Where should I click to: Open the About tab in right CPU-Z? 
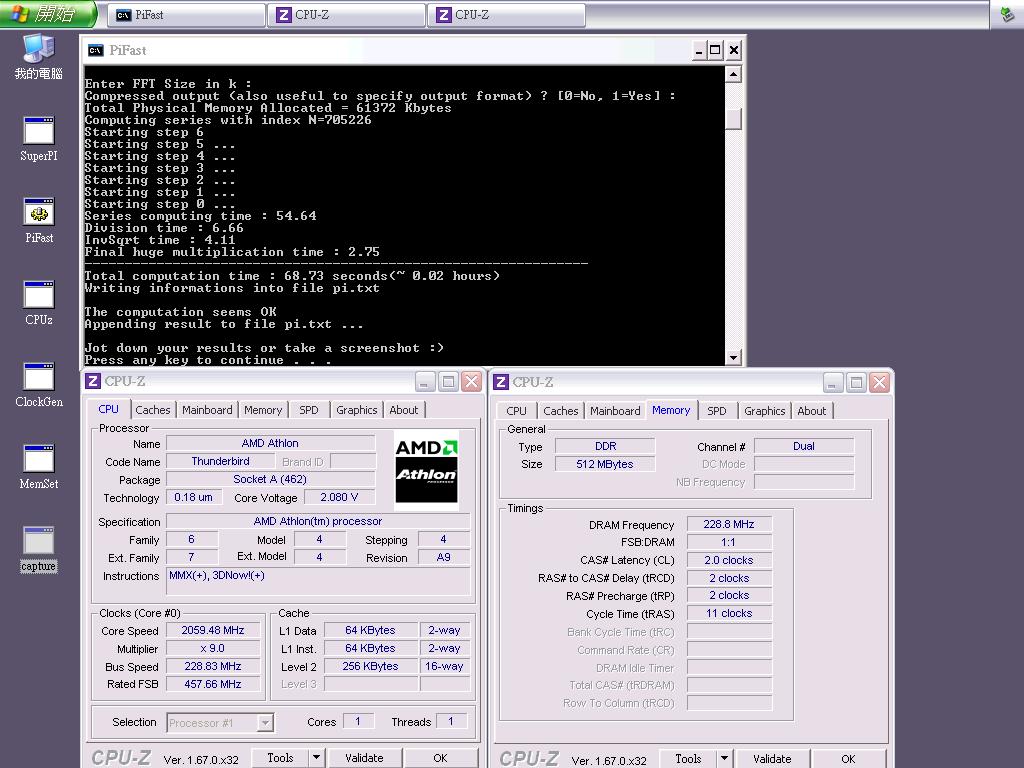coord(812,411)
